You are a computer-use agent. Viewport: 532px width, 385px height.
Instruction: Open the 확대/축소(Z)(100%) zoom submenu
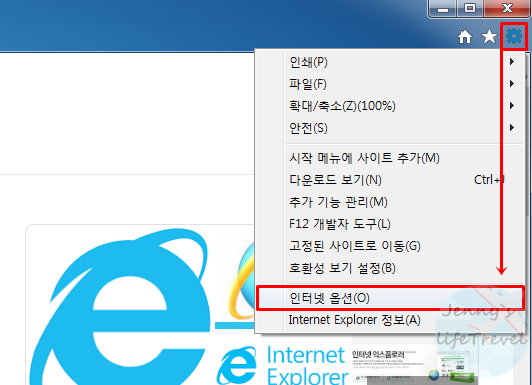390,106
